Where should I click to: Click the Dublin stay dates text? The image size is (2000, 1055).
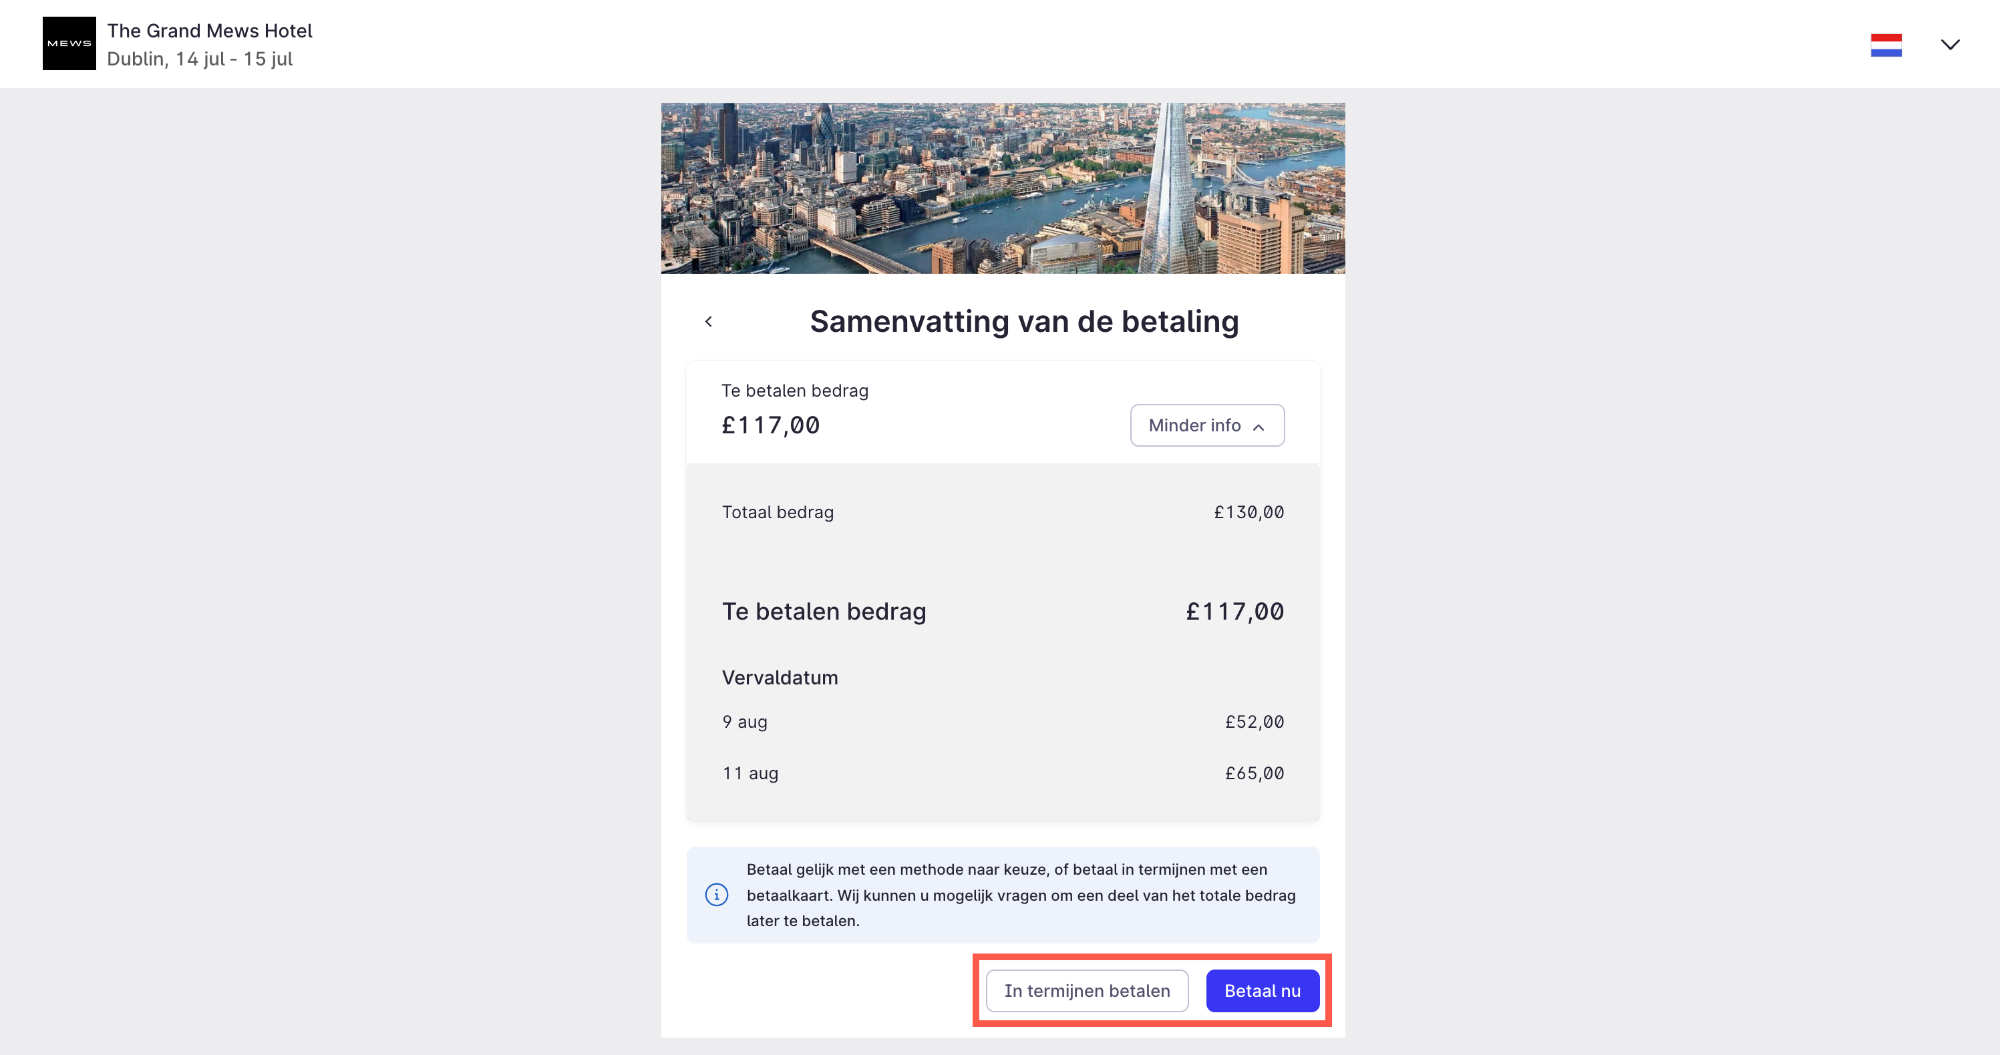200,59
